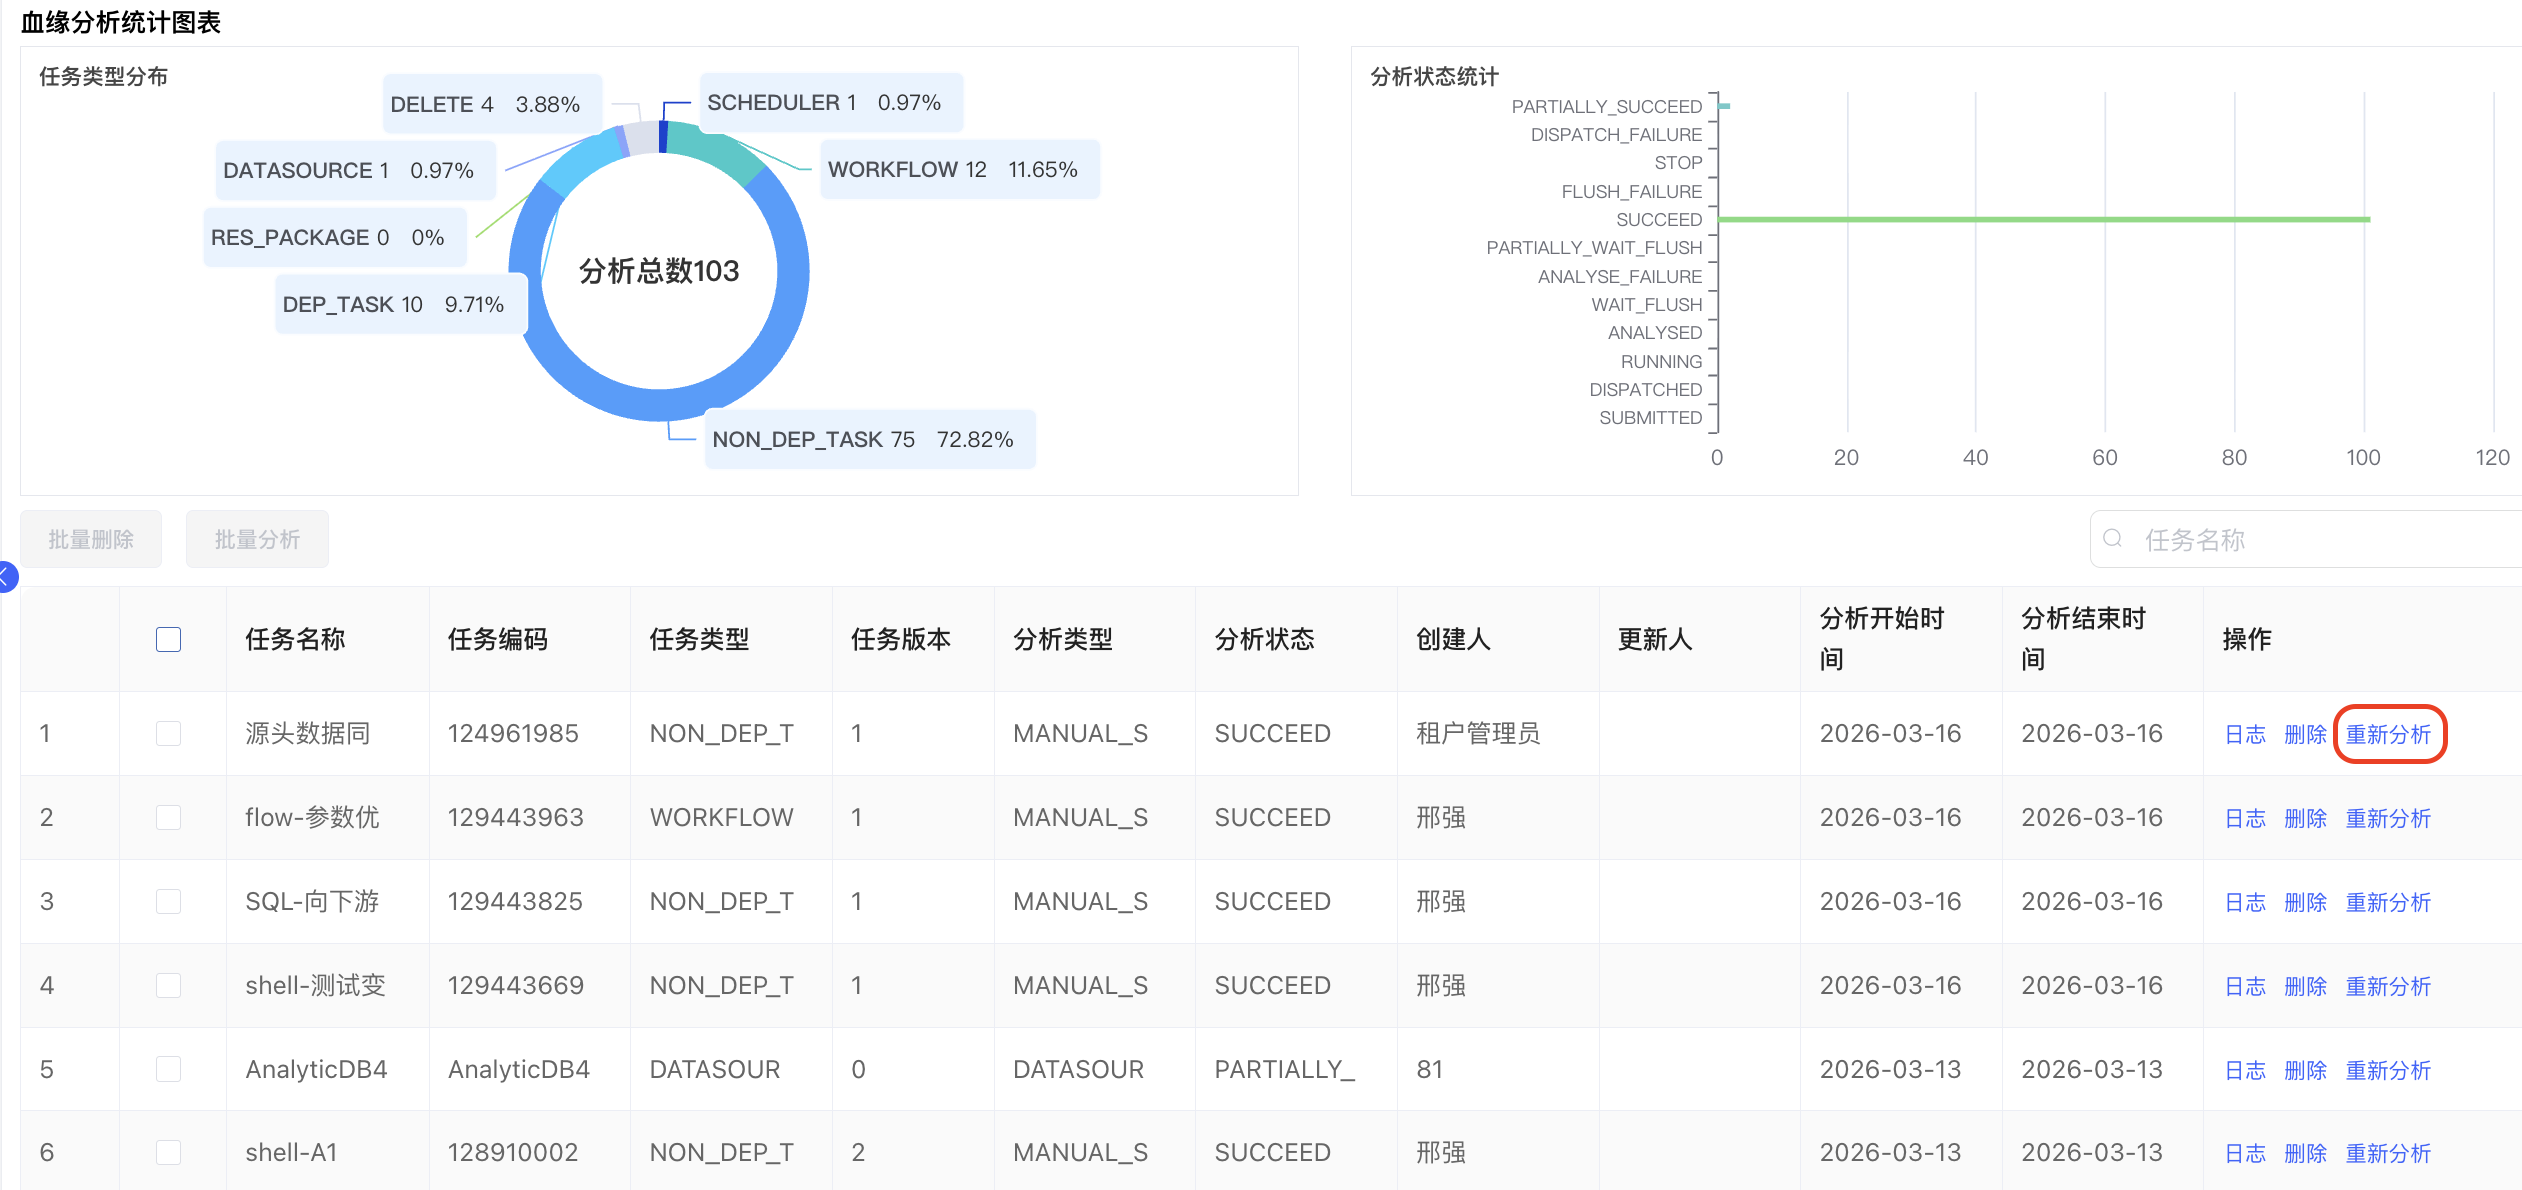The width and height of the screenshot is (2522, 1190).
Task: Check the checkbox for 源头数据同 row
Action: point(168,733)
